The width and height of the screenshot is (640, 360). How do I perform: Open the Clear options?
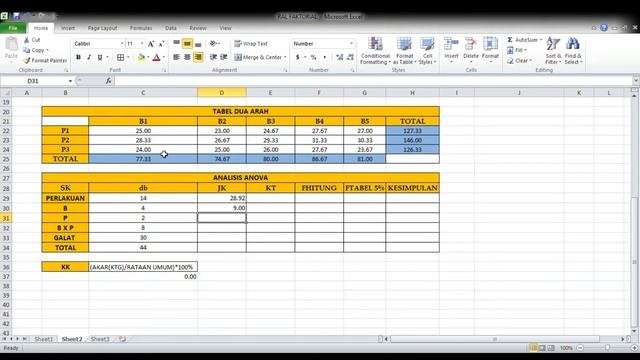(x=519, y=60)
